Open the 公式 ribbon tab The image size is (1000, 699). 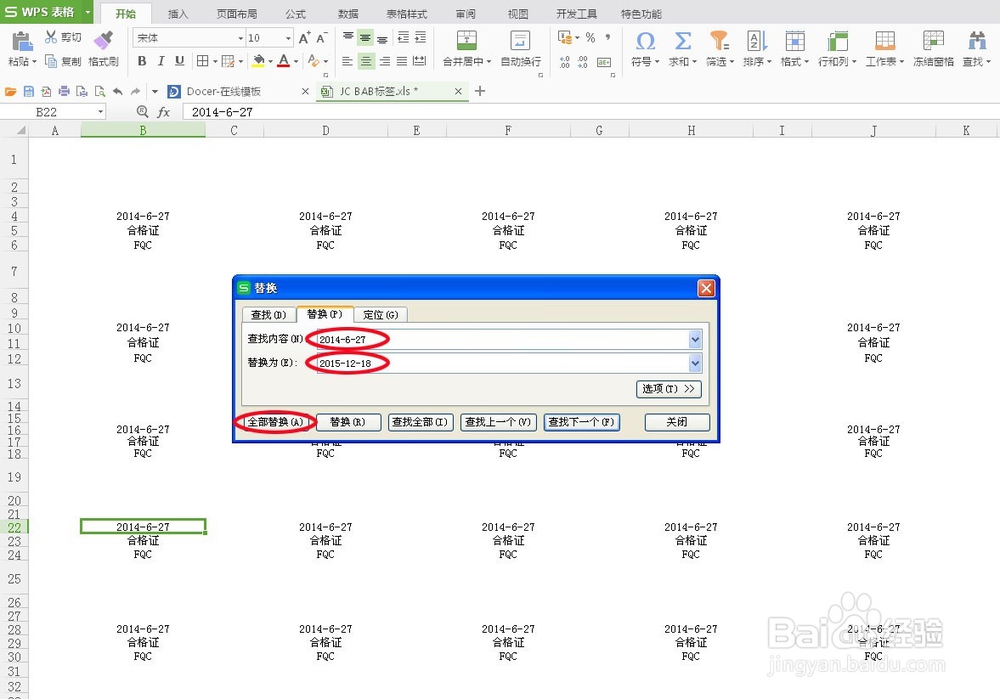(295, 13)
